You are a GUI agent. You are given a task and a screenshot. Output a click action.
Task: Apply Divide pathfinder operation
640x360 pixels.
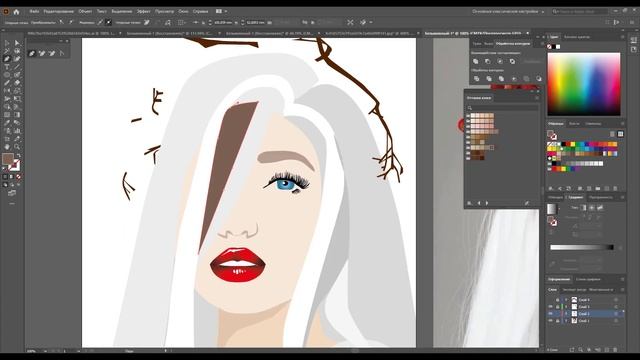pyautogui.click(x=476, y=78)
